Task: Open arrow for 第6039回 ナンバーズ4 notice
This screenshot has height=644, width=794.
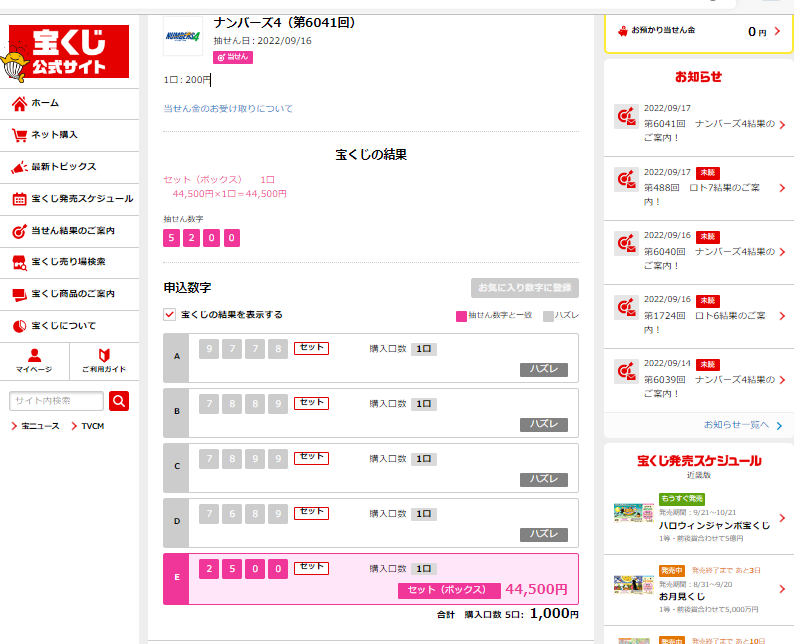Action: (x=782, y=380)
